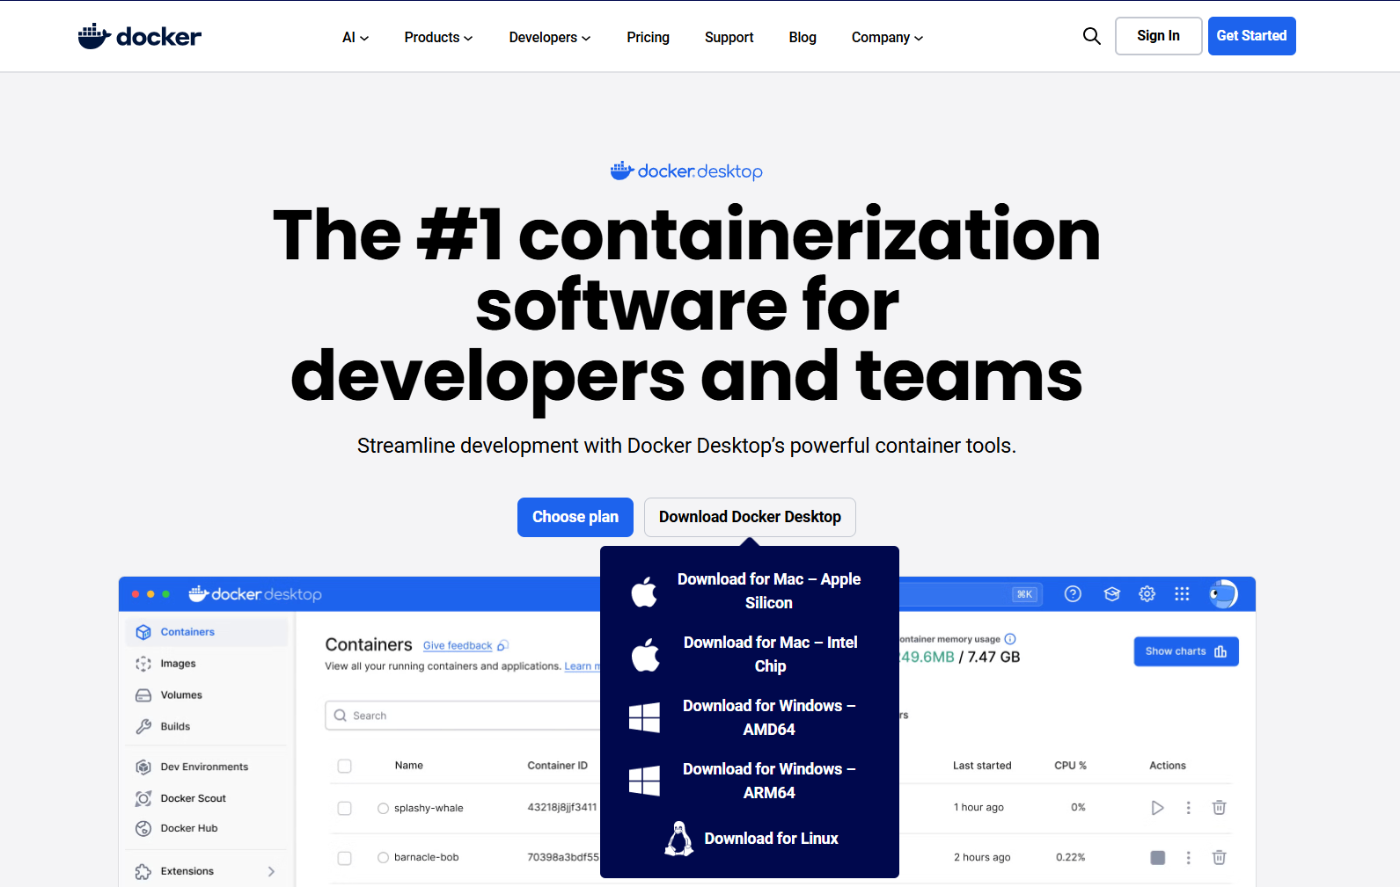Click the Name column header
The image size is (1400, 887).
pyautogui.click(x=408, y=766)
